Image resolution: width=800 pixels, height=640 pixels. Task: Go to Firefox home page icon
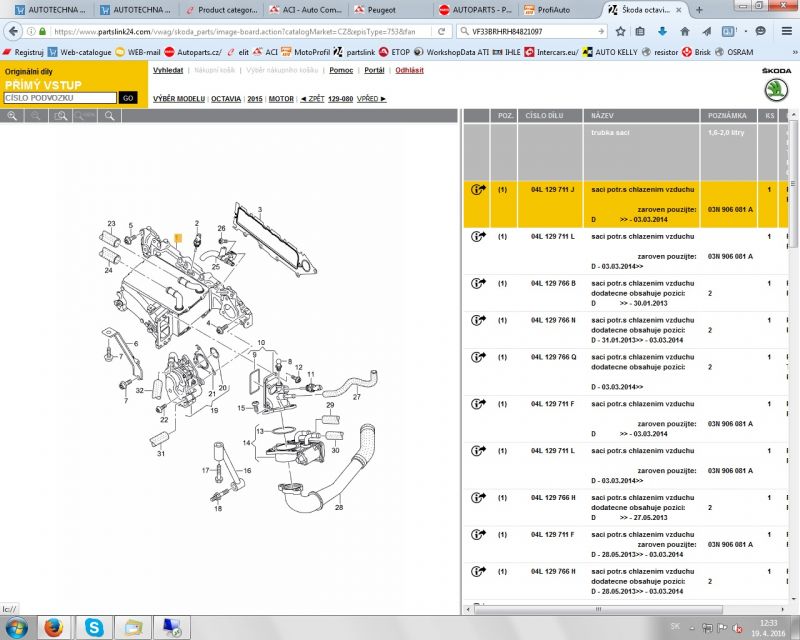point(685,31)
